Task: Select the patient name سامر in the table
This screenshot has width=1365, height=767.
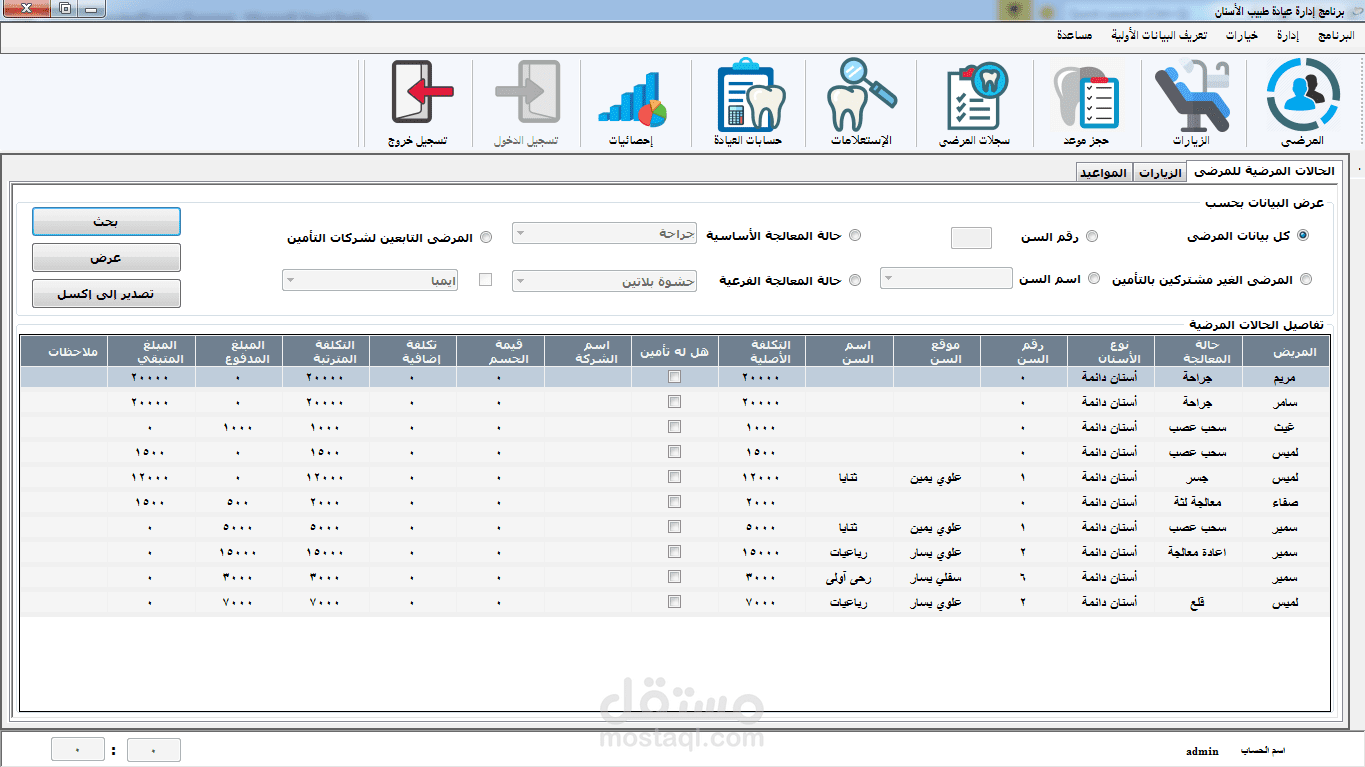Action: pos(1286,402)
